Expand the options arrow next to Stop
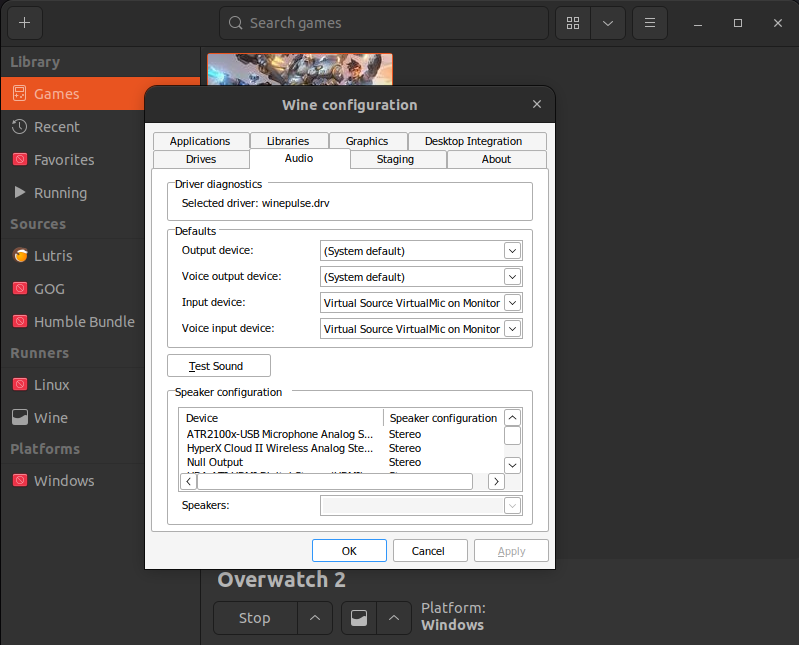The width and height of the screenshot is (799, 645). (315, 618)
